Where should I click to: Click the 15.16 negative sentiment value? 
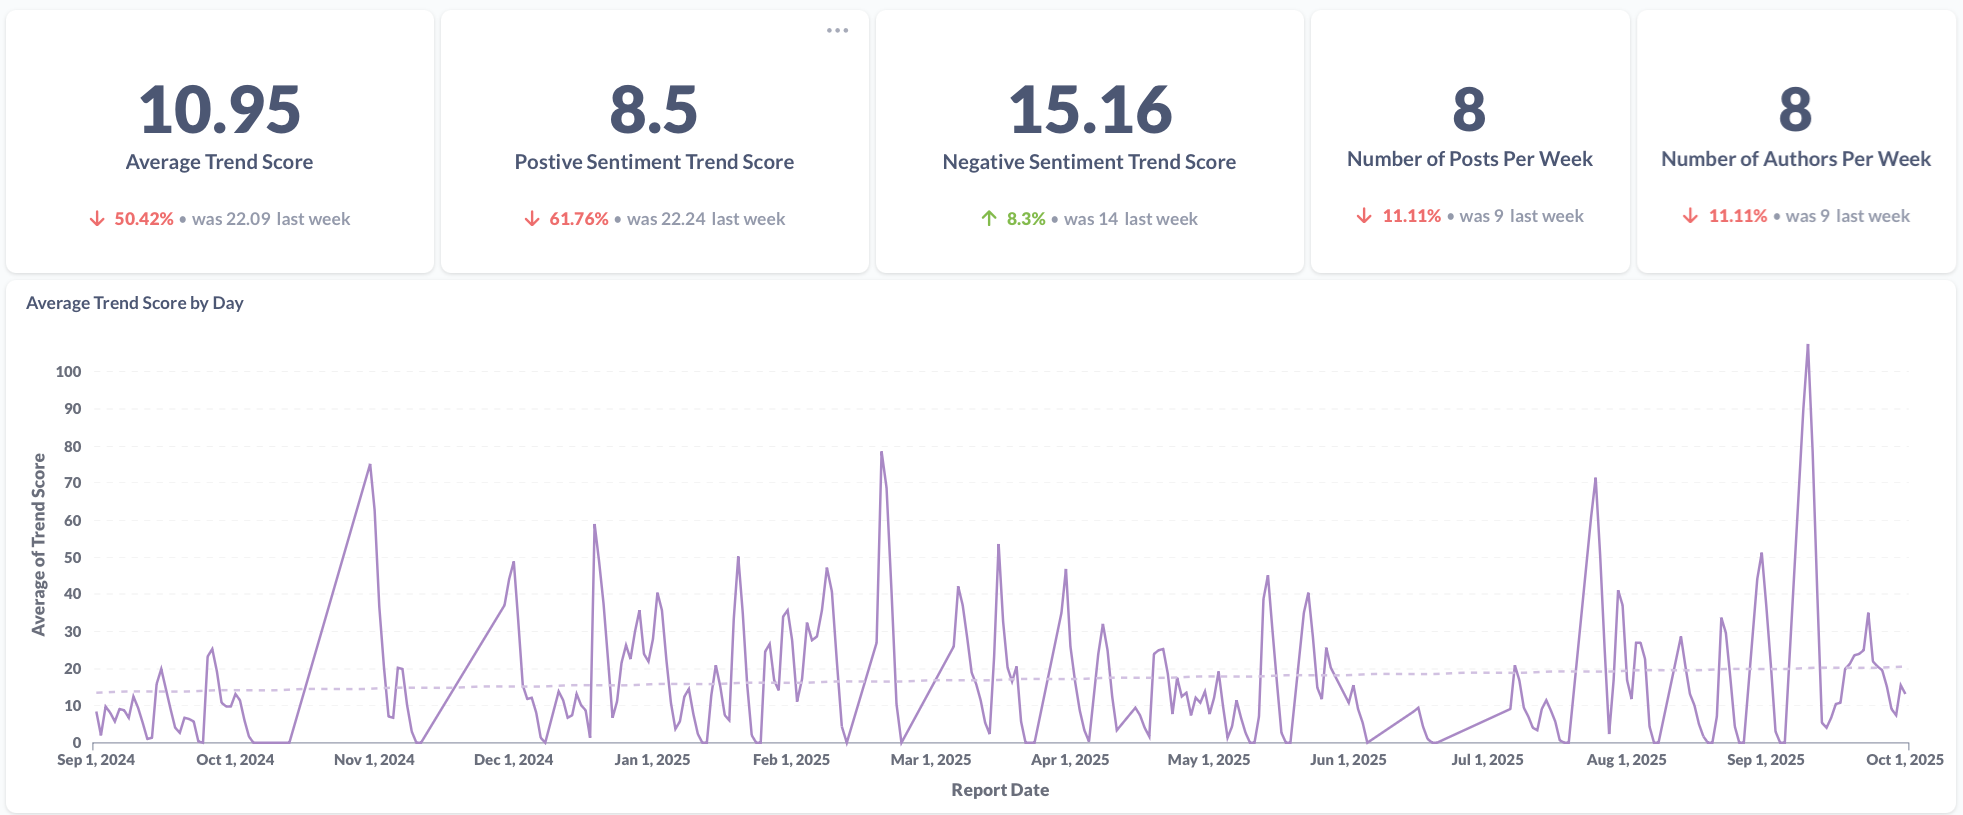[1089, 110]
